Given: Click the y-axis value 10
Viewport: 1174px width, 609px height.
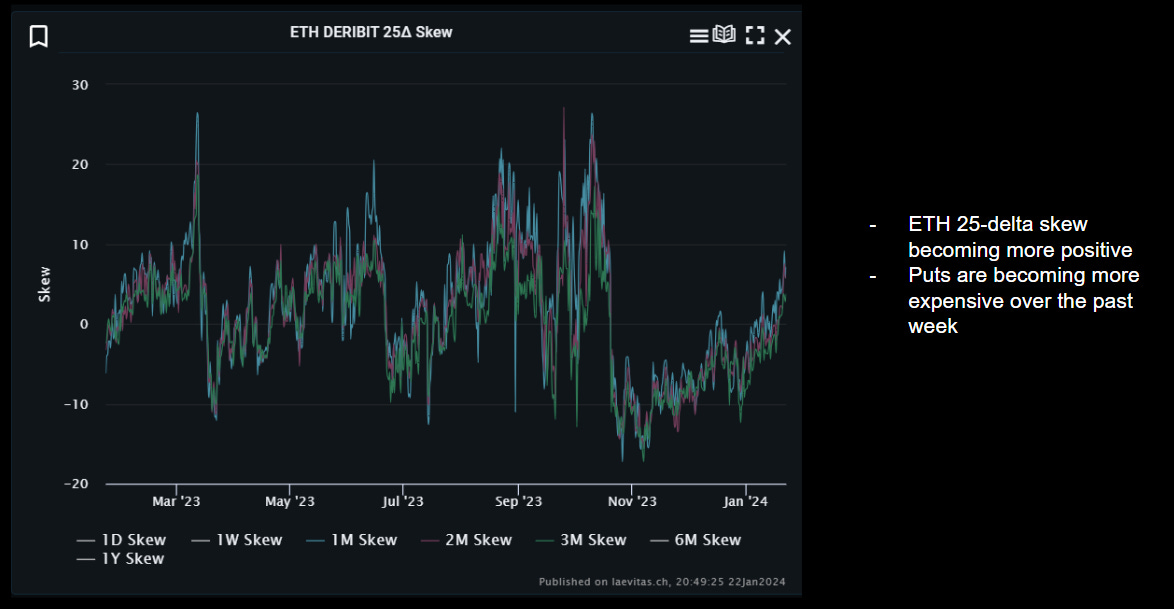Looking at the screenshot, I should pos(80,245).
